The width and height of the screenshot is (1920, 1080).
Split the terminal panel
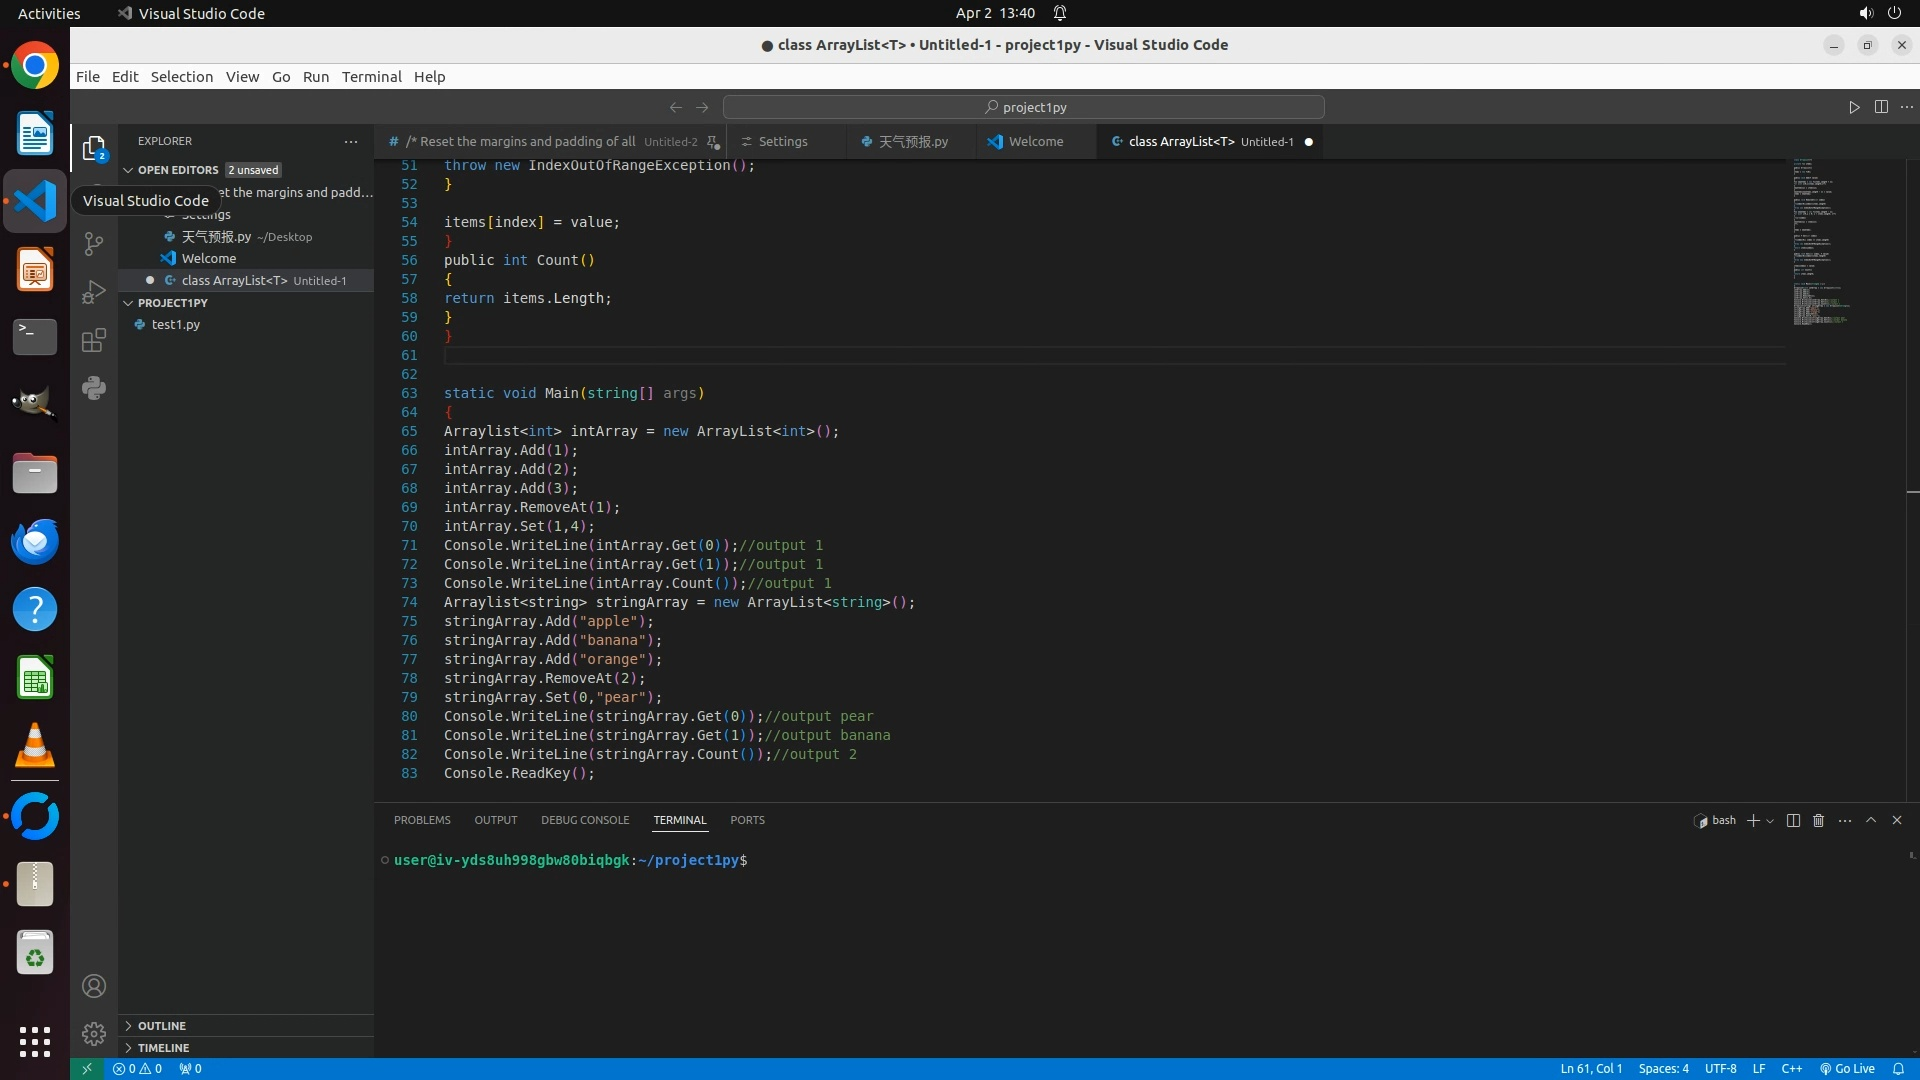tap(1793, 820)
